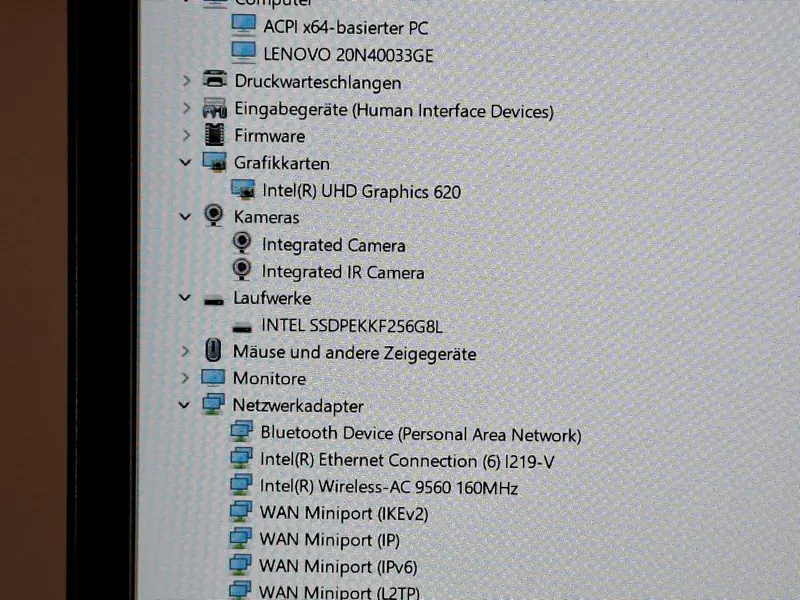The height and width of the screenshot is (600, 800).
Task: Select the Integrated IR Camera entry
Action: pos(342,272)
